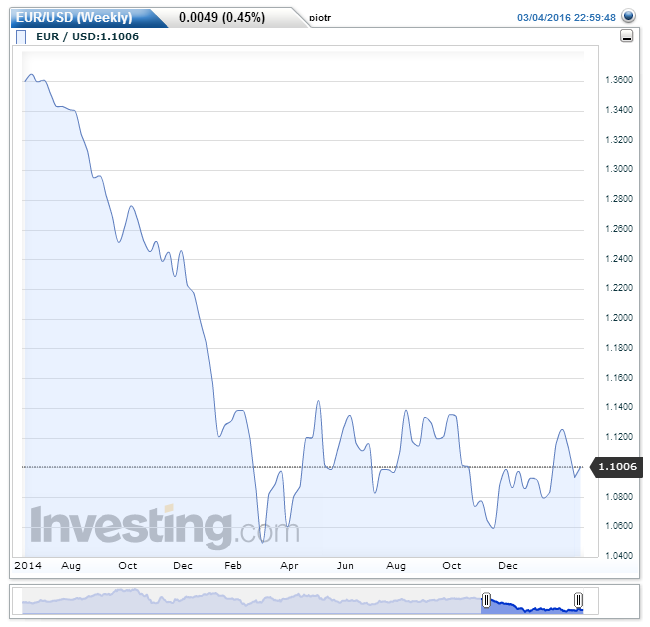
Task: Click the 1.0400 y-axis label
Action: 619,556
